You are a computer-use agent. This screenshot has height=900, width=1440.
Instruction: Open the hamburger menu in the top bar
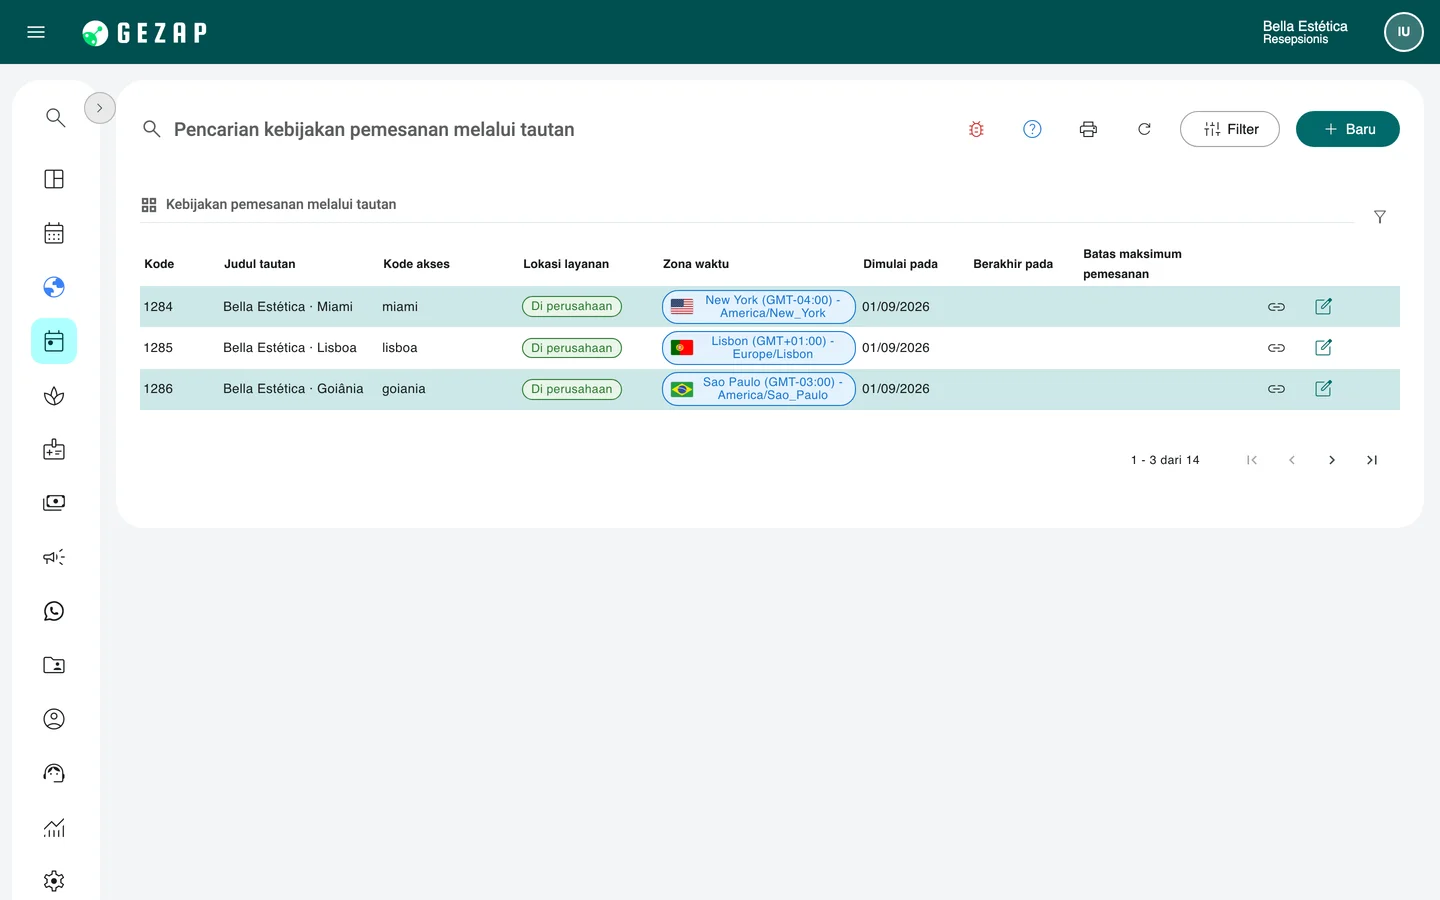(x=36, y=32)
